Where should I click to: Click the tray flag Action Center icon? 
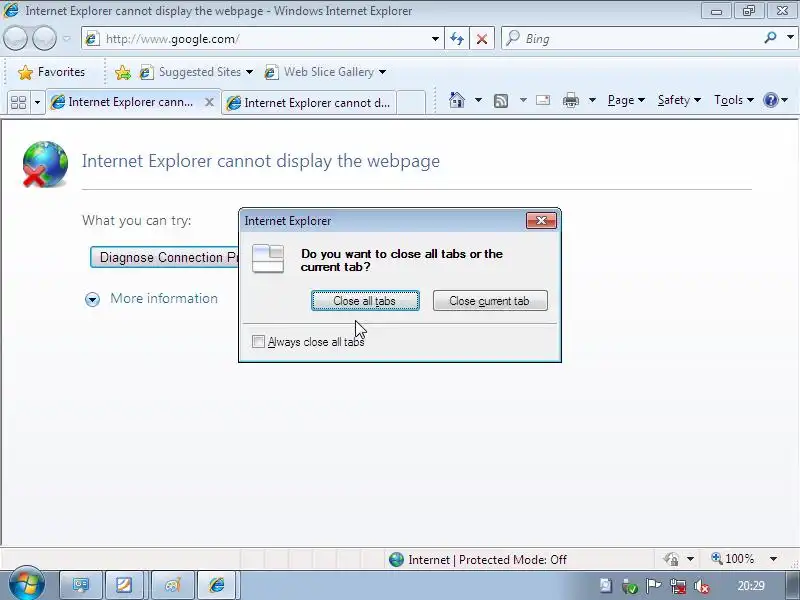coord(654,587)
